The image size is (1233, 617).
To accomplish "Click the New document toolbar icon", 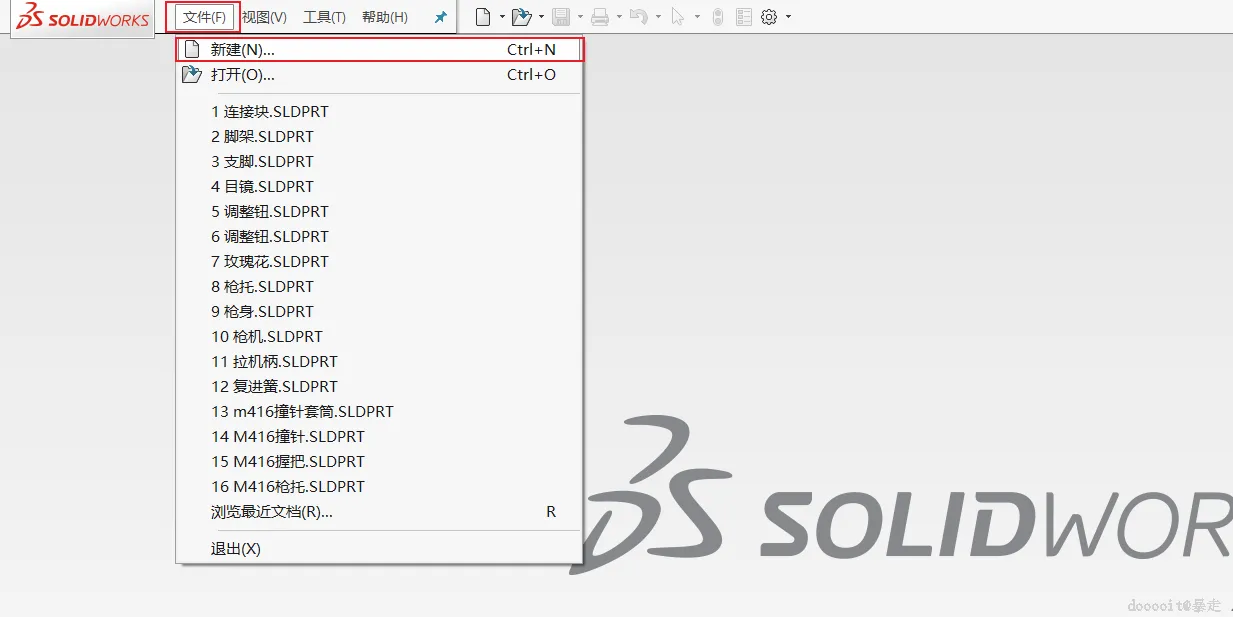I will point(483,17).
